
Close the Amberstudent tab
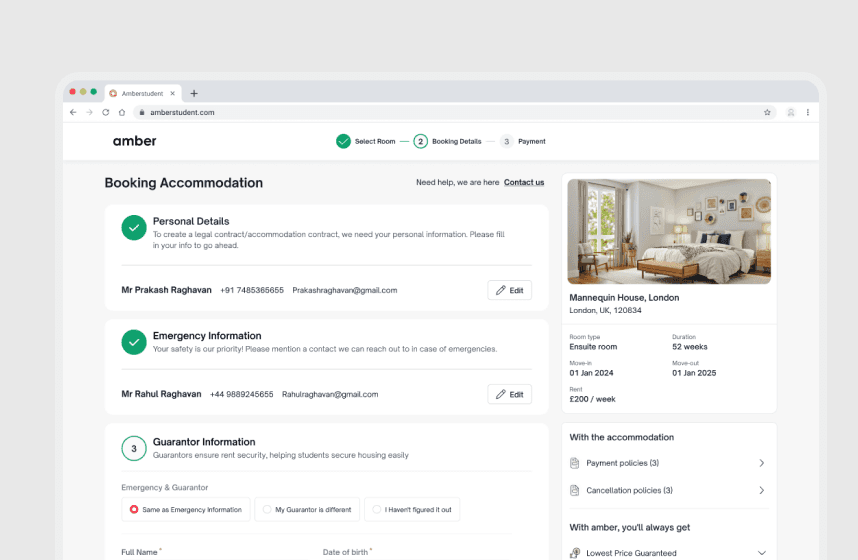pos(172,94)
